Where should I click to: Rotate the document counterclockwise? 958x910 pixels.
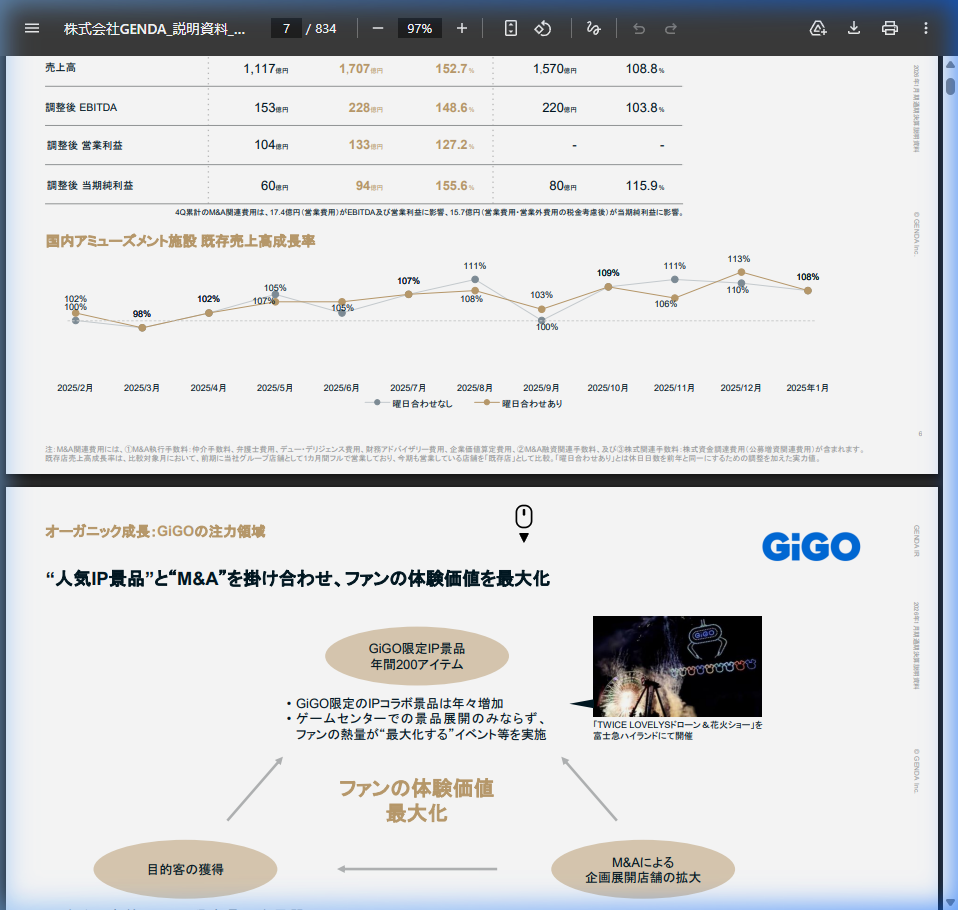[543, 28]
